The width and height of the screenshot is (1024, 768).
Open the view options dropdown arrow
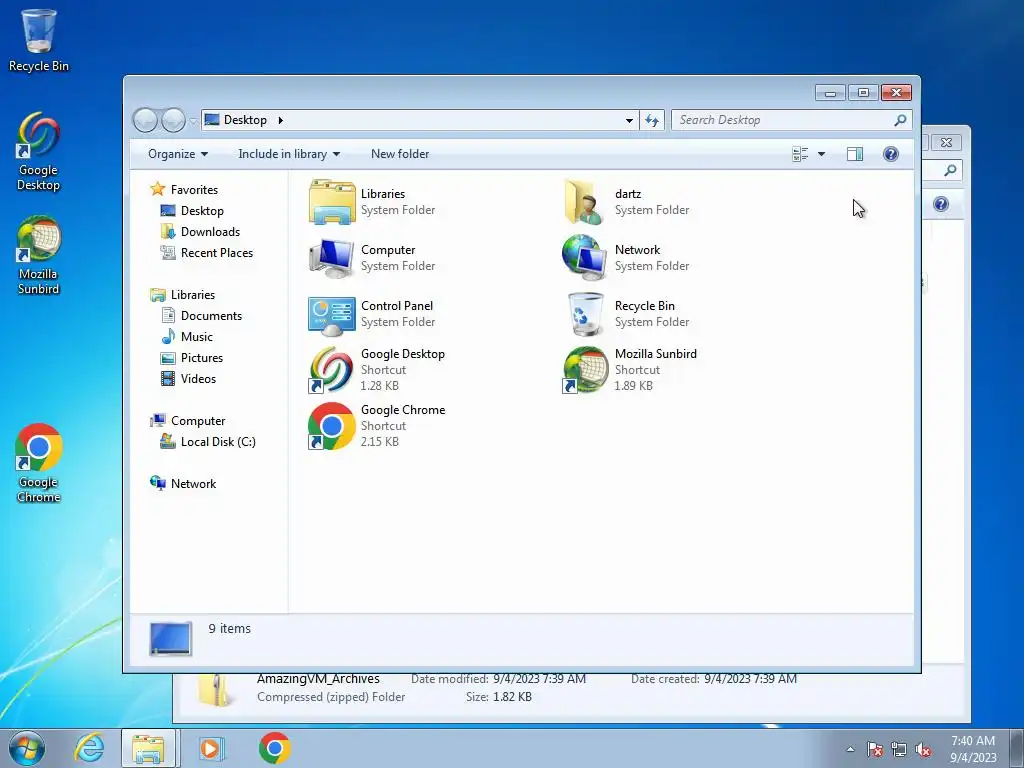(x=822, y=154)
